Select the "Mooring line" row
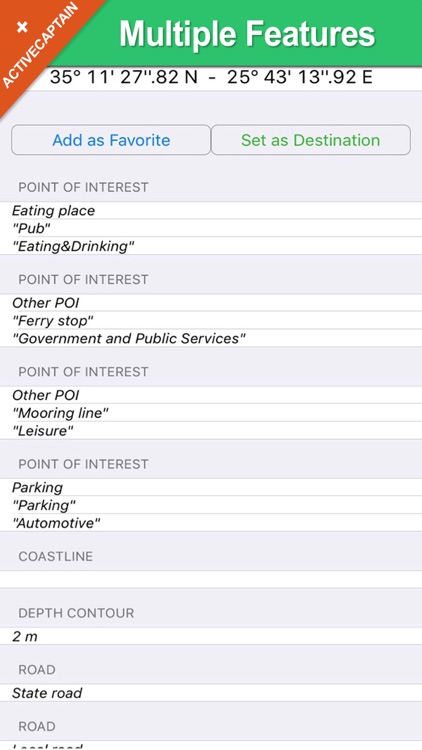Viewport: 422px width, 750px height. [211, 413]
